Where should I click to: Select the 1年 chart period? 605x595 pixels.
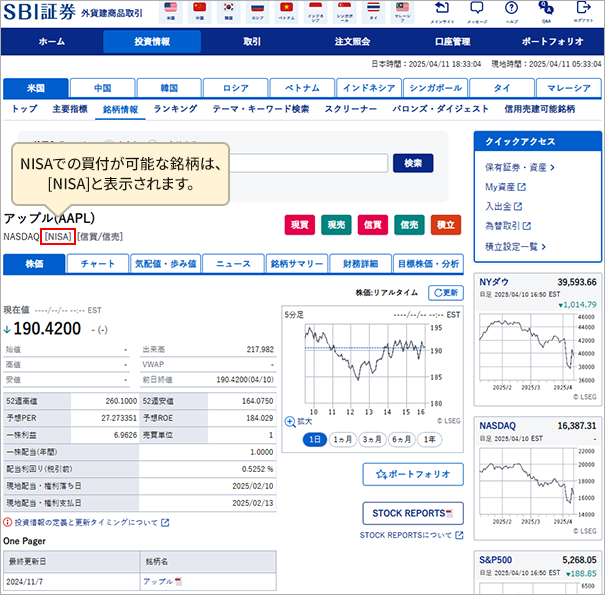[429, 439]
